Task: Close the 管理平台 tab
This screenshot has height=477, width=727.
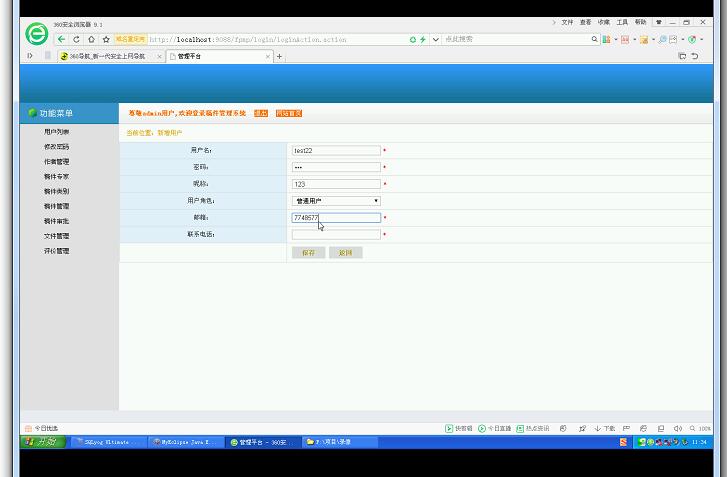Action: [268, 57]
